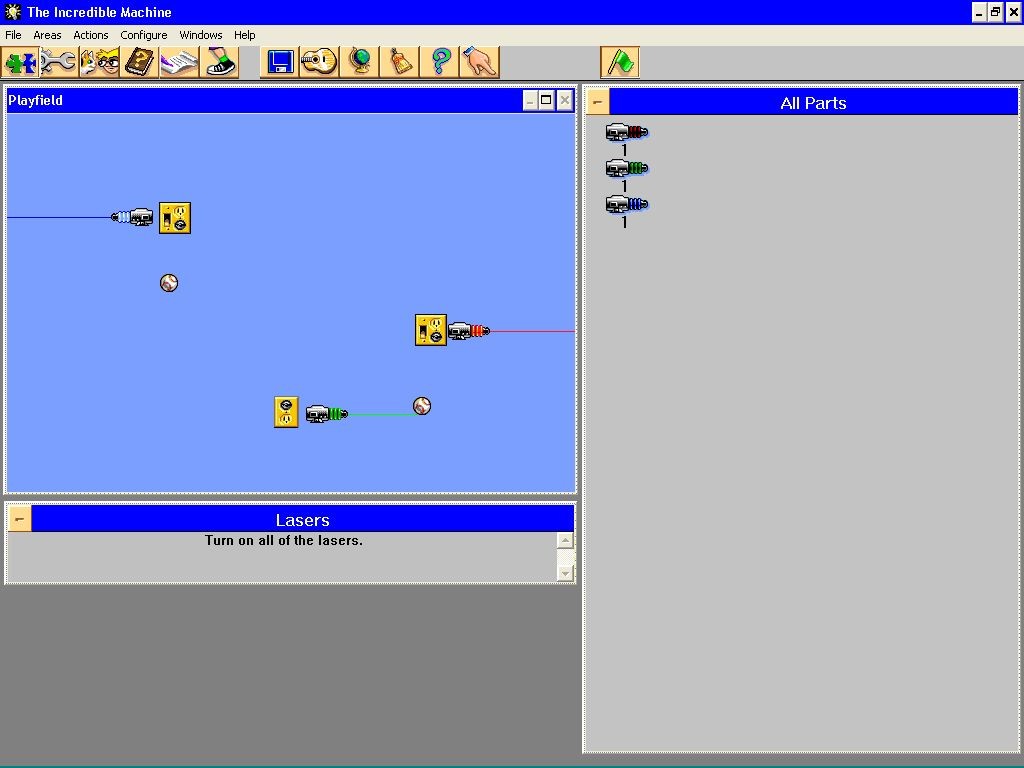The width and height of the screenshot is (1024, 768).
Task: Click the pointing hand toolbar icon
Action: pyautogui.click(x=479, y=63)
